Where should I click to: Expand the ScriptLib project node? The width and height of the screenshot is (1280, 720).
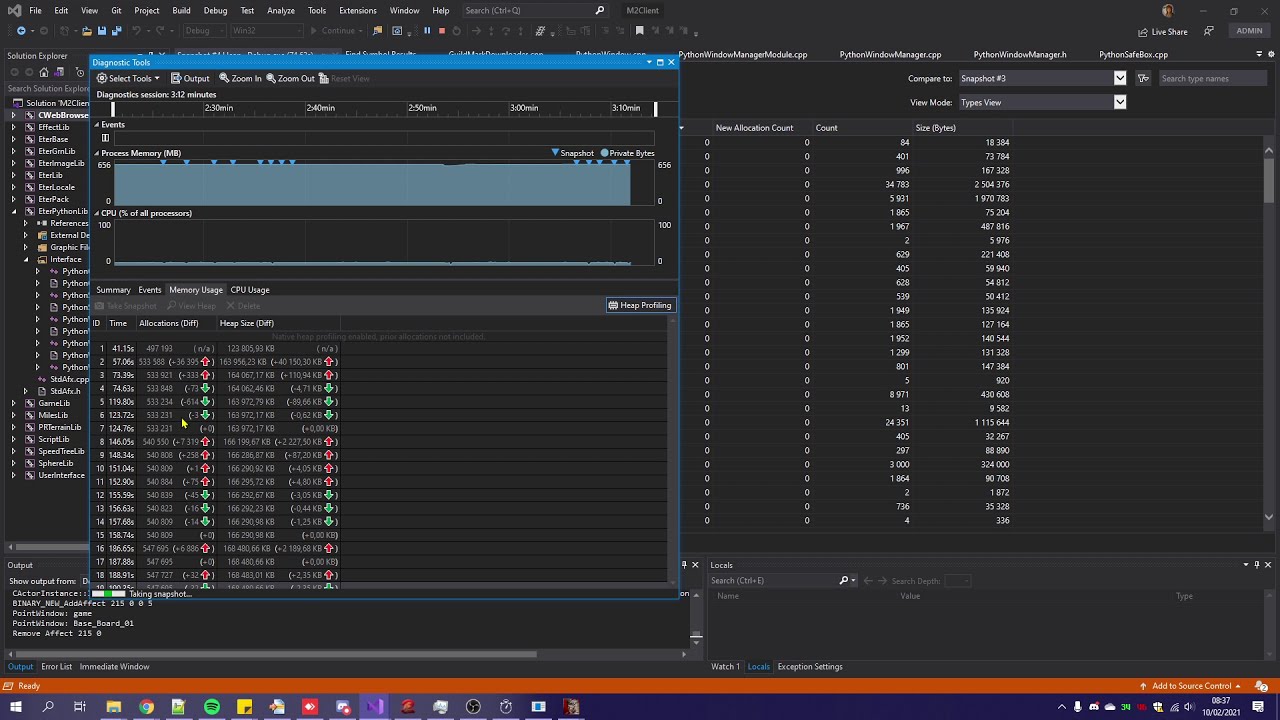(14, 439)
